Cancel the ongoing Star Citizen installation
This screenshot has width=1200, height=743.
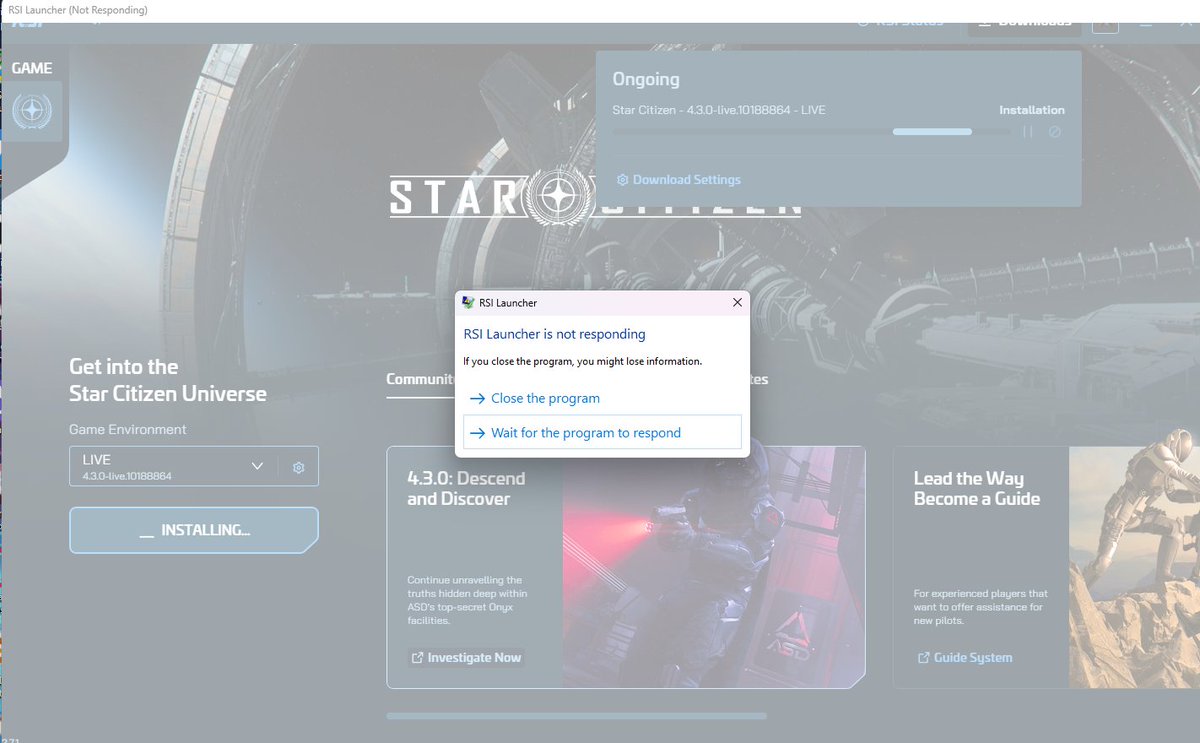(1054, 132)
